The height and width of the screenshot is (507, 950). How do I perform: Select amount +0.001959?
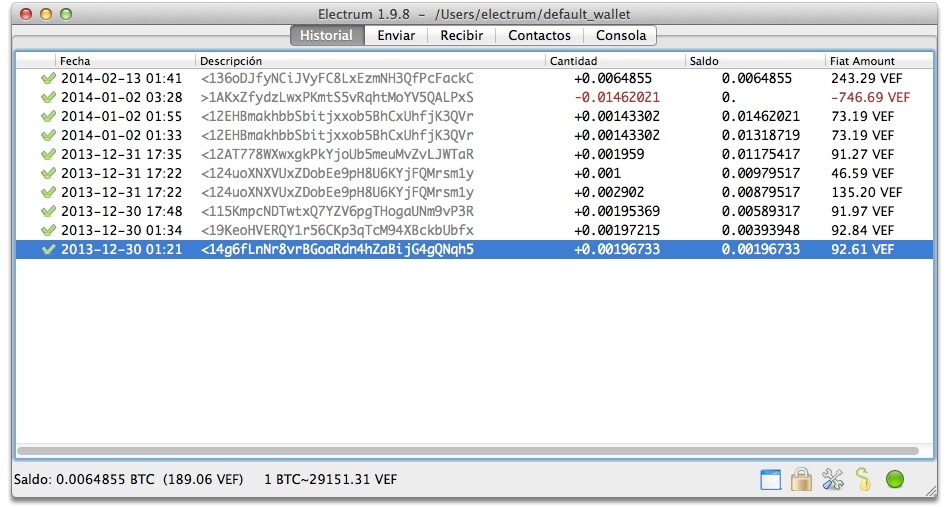coord(609,154)
